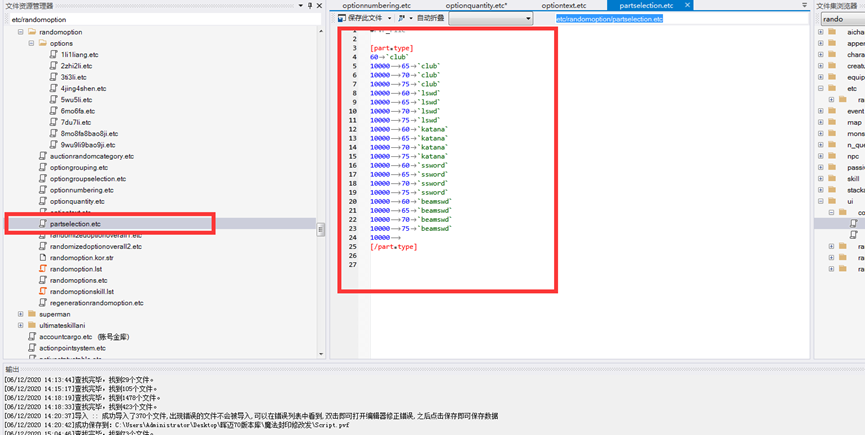Screen dimensions: 865x435
Task: Click the randomoptionskill.lst orange file icon
Action: pyautogui.click(x=43, y=291)
